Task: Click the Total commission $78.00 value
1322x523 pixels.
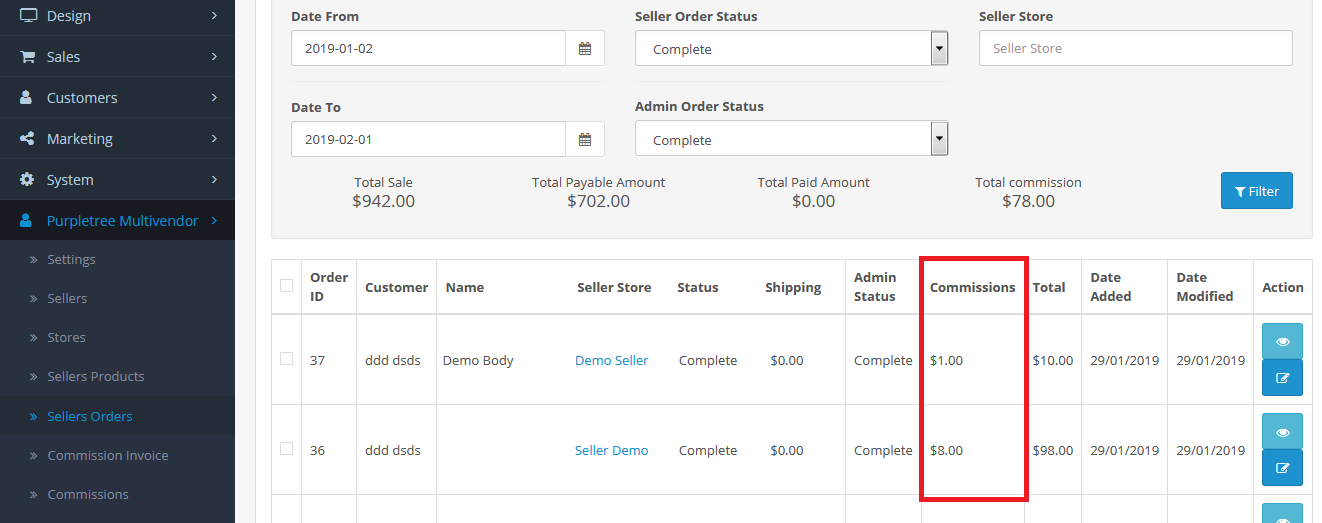Action: (1028, 201)
